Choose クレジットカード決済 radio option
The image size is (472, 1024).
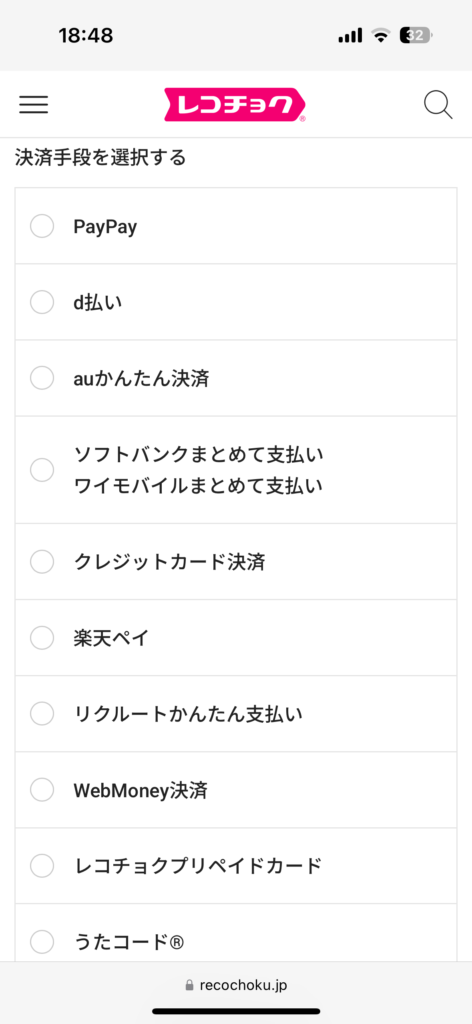point(42,562)
